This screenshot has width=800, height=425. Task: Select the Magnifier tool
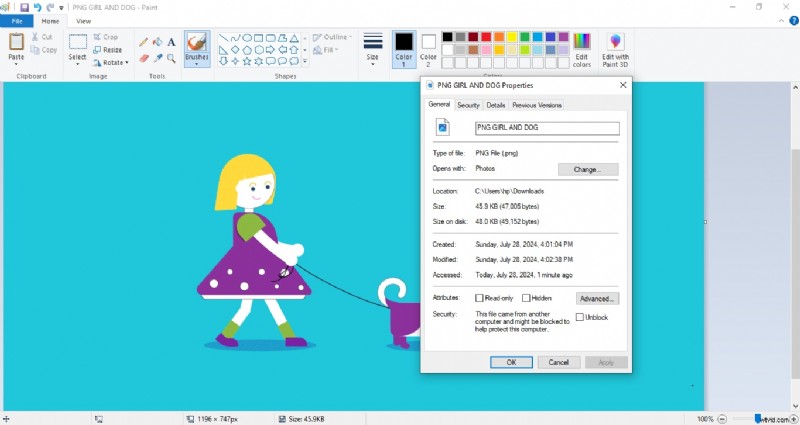(x=171, y=58)
